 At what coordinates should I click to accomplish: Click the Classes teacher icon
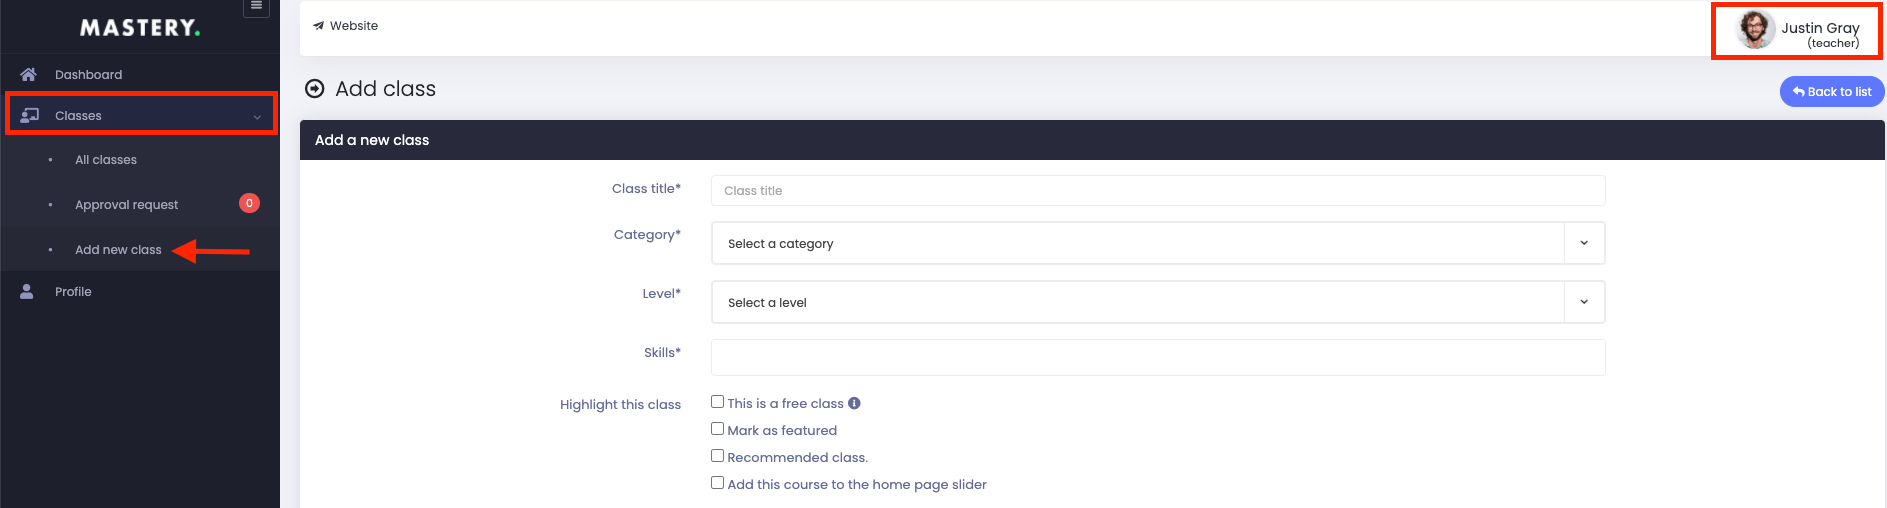point(29,115)
